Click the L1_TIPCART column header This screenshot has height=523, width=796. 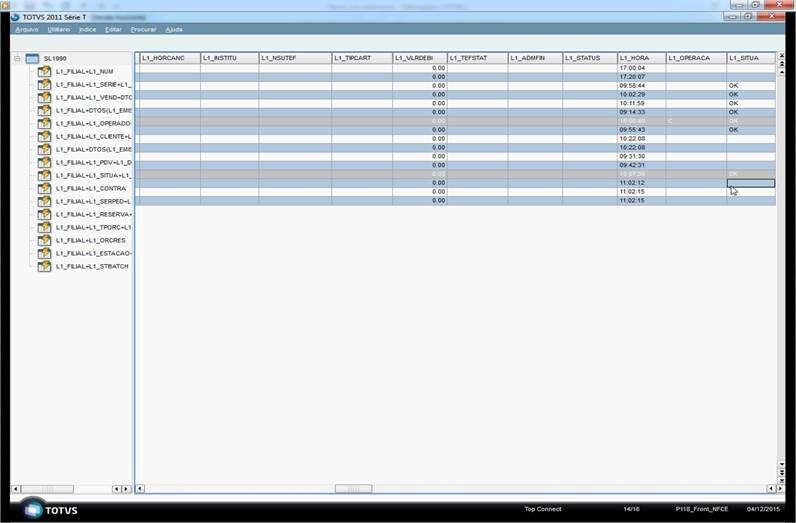362,58
